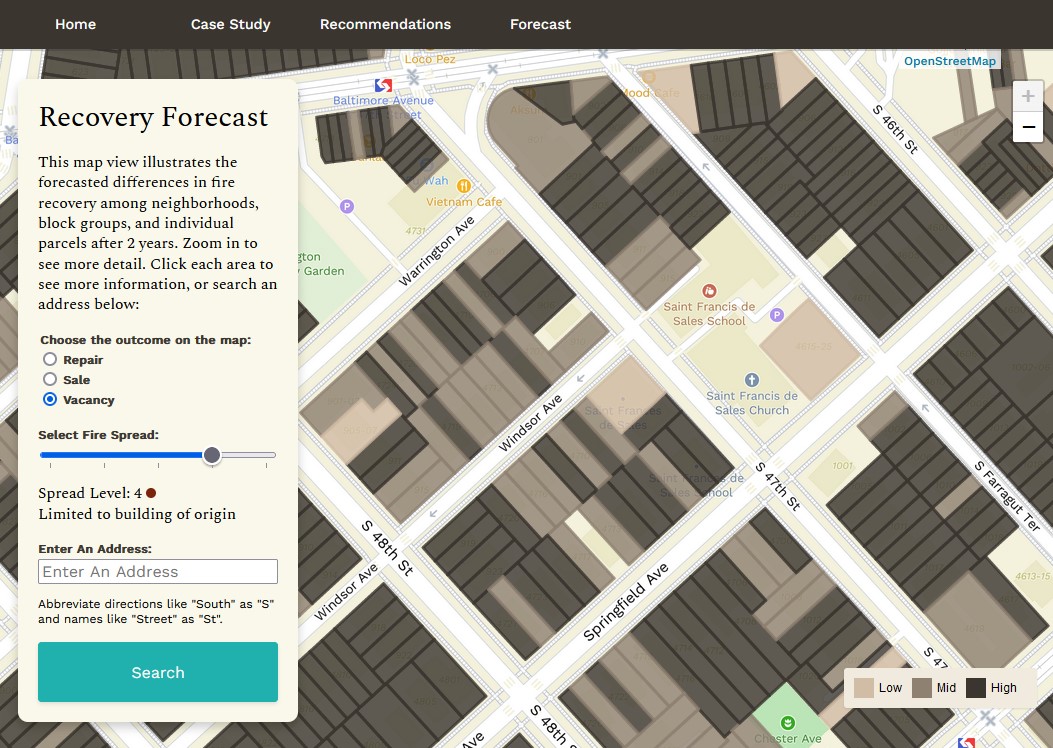Click the Warrington Ave street label

(x=437, y=251)
